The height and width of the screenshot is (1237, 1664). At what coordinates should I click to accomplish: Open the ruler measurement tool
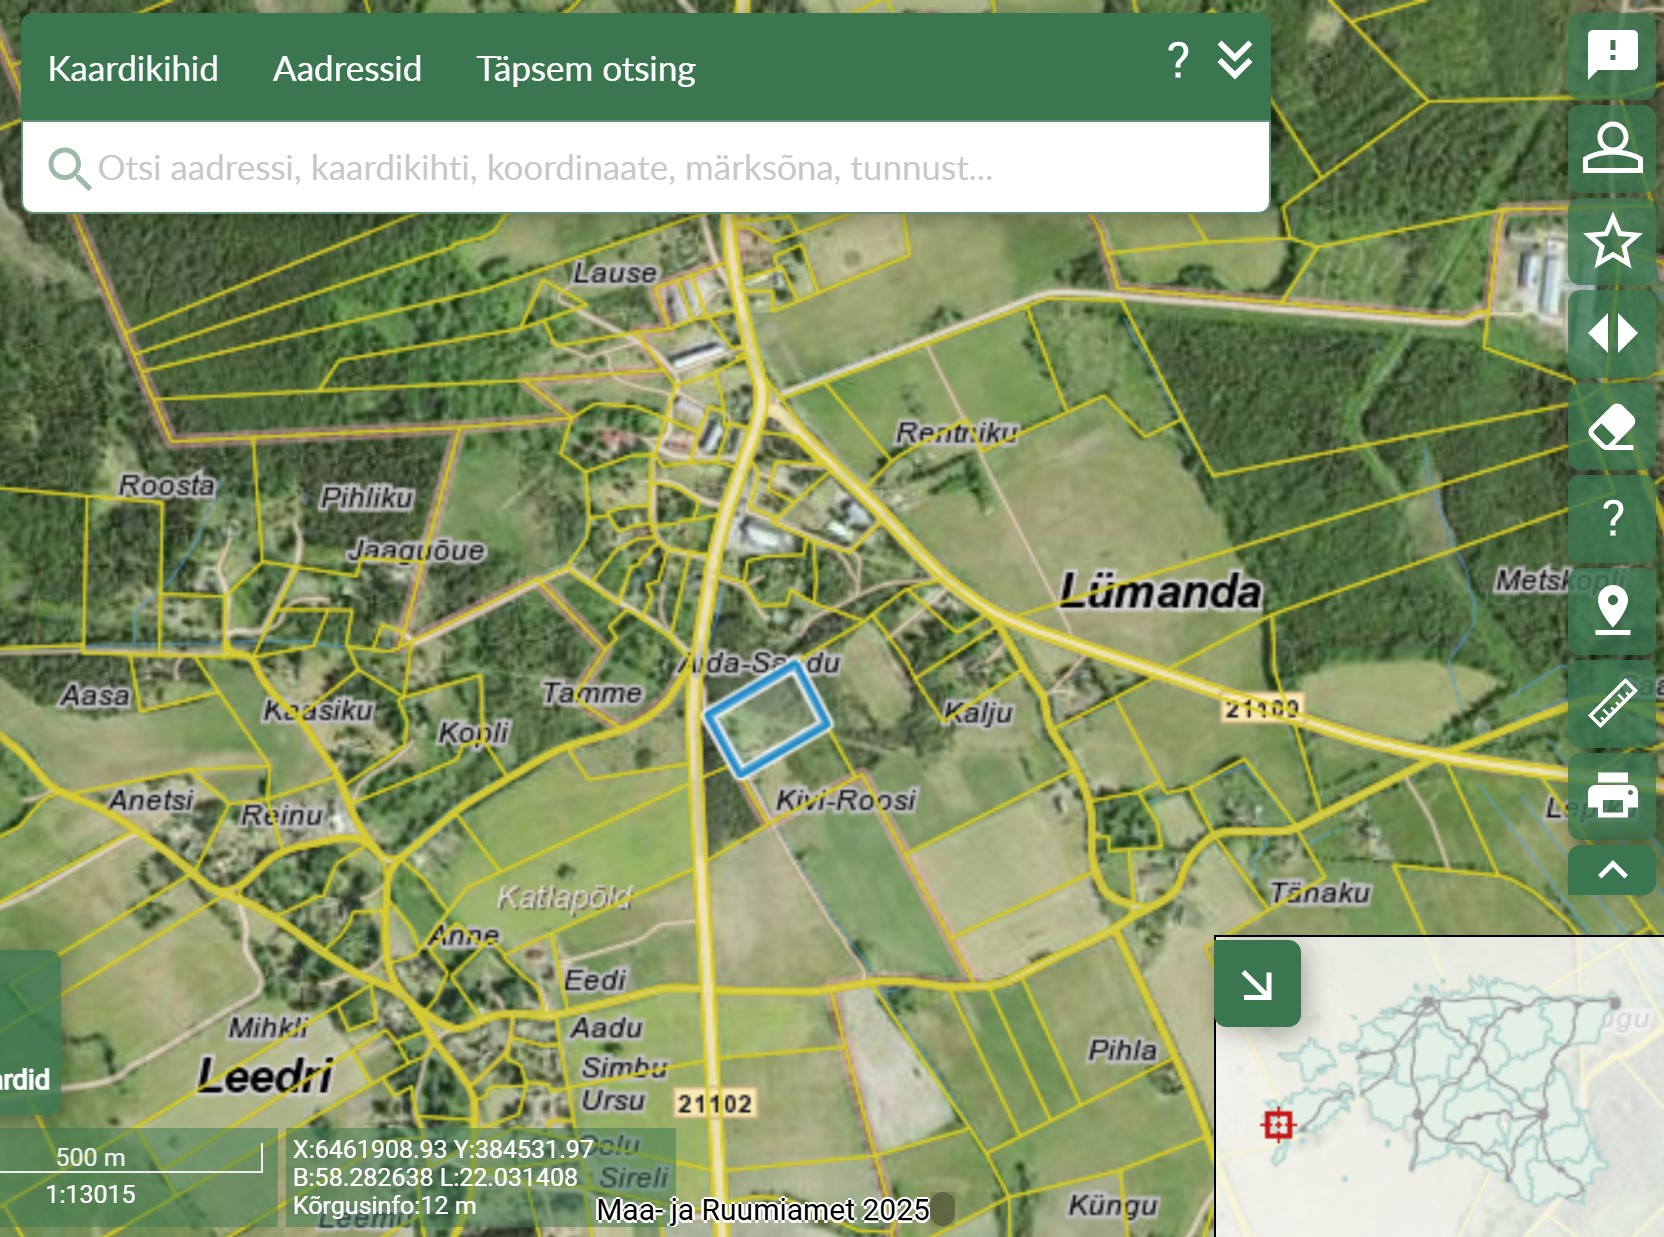tap(1612, 703)
